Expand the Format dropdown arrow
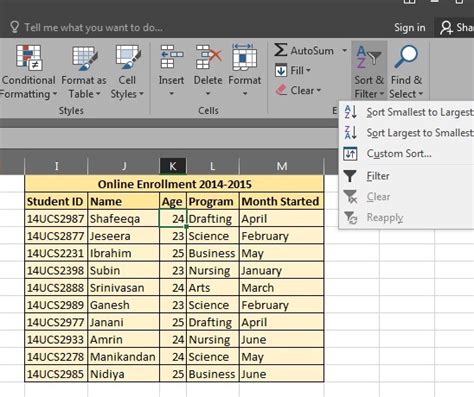Screen dimensions: 474x397 click(x=245, y=94)
